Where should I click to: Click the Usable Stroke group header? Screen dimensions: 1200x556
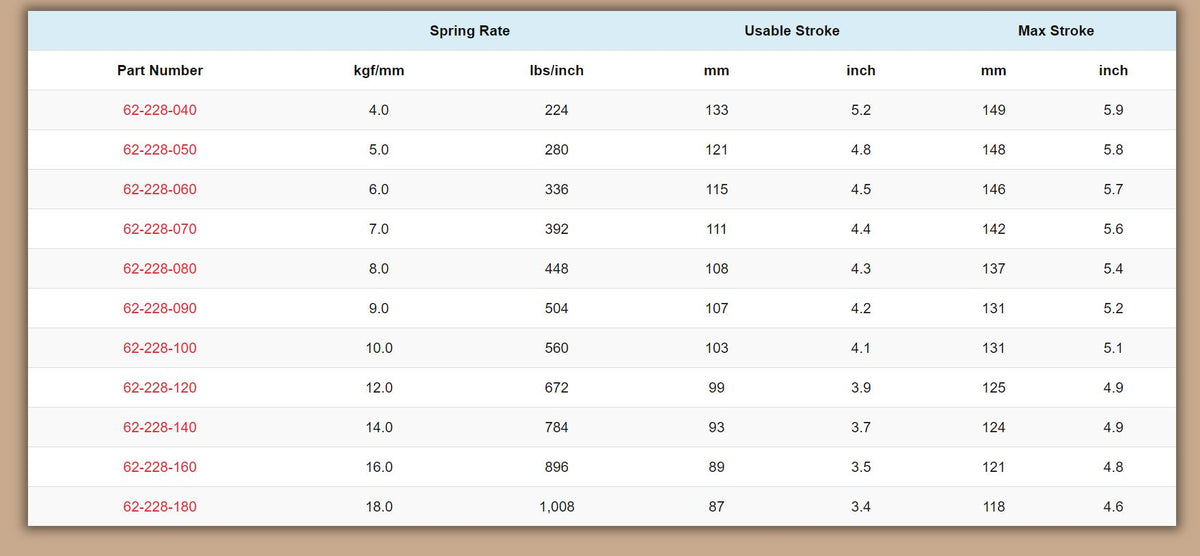(x=792, y=31)
